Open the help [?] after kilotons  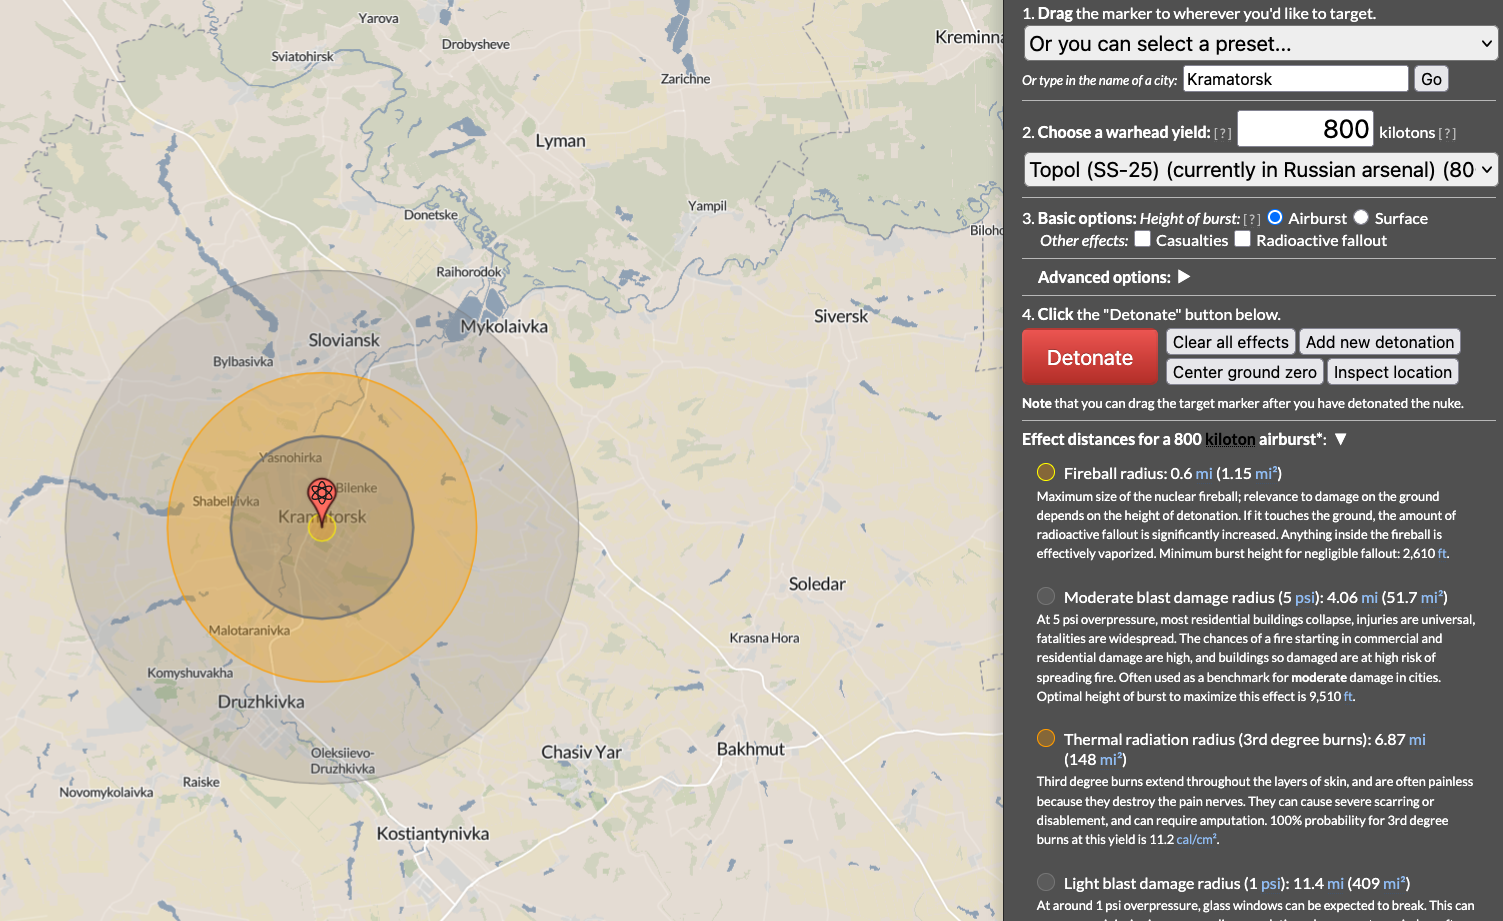(1447, 133)
